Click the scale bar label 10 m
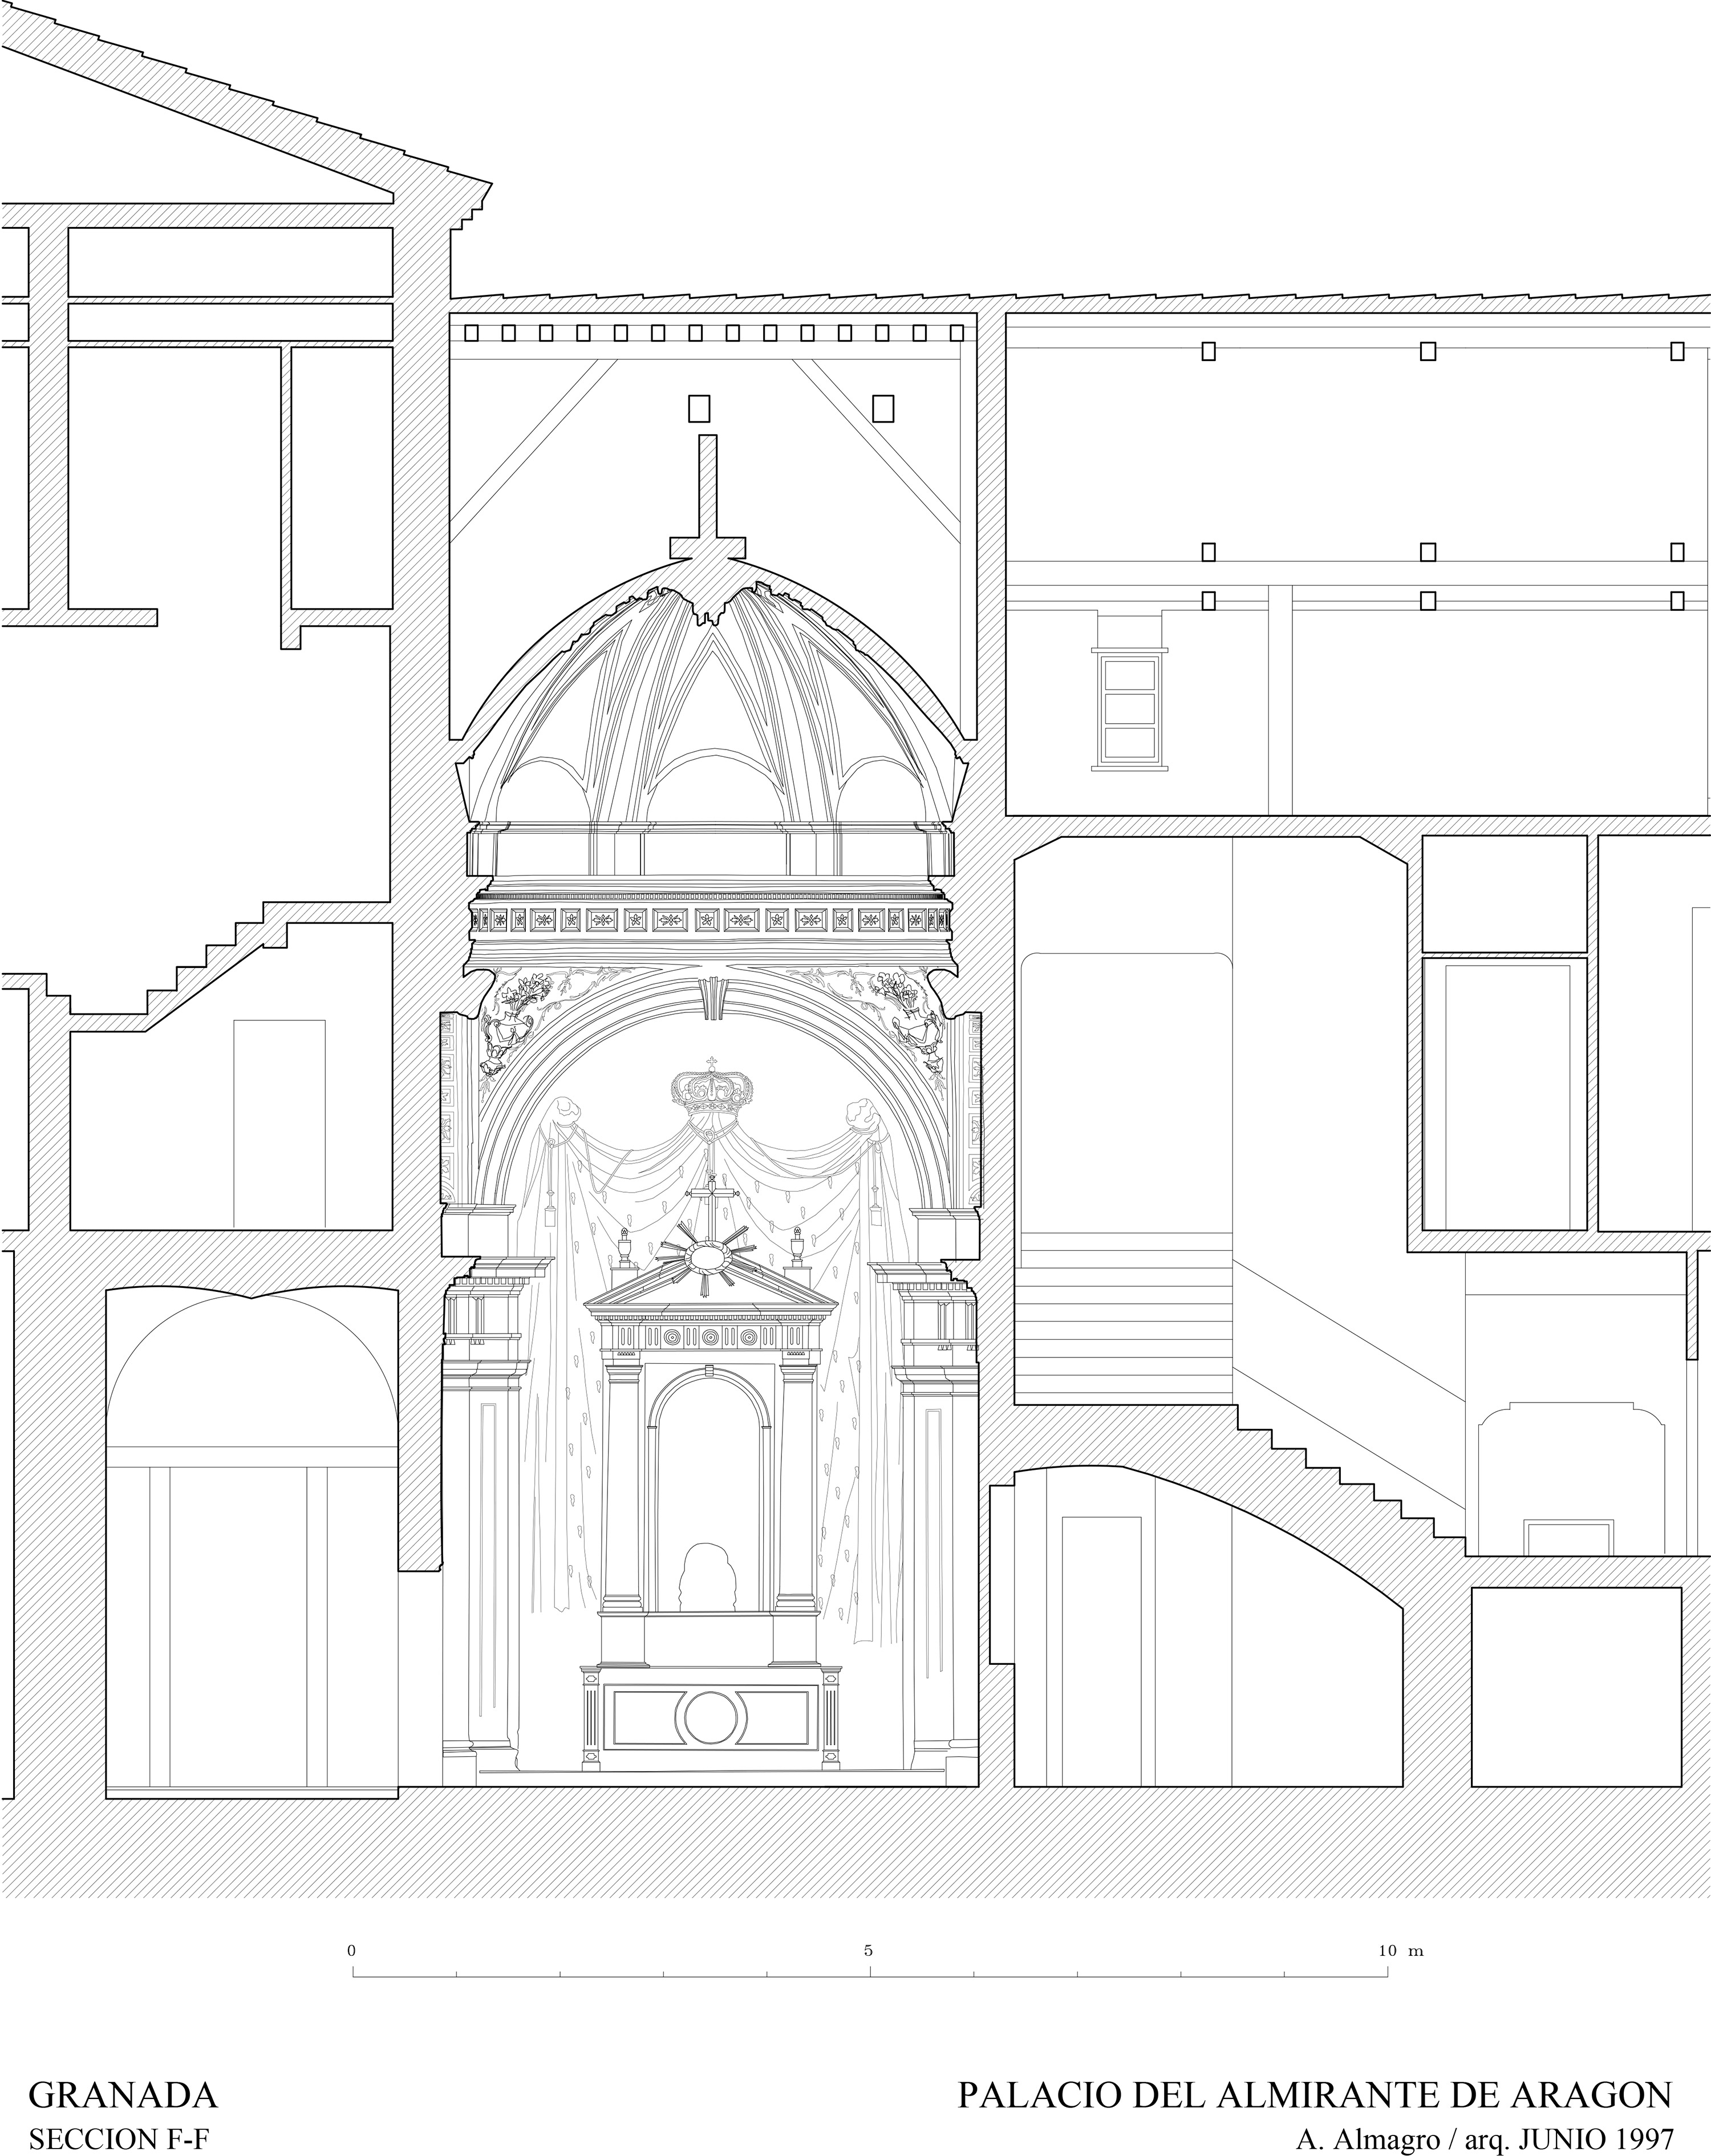The width and height of the screenshot is (1711, 2156). (x=1401, y=1950)
